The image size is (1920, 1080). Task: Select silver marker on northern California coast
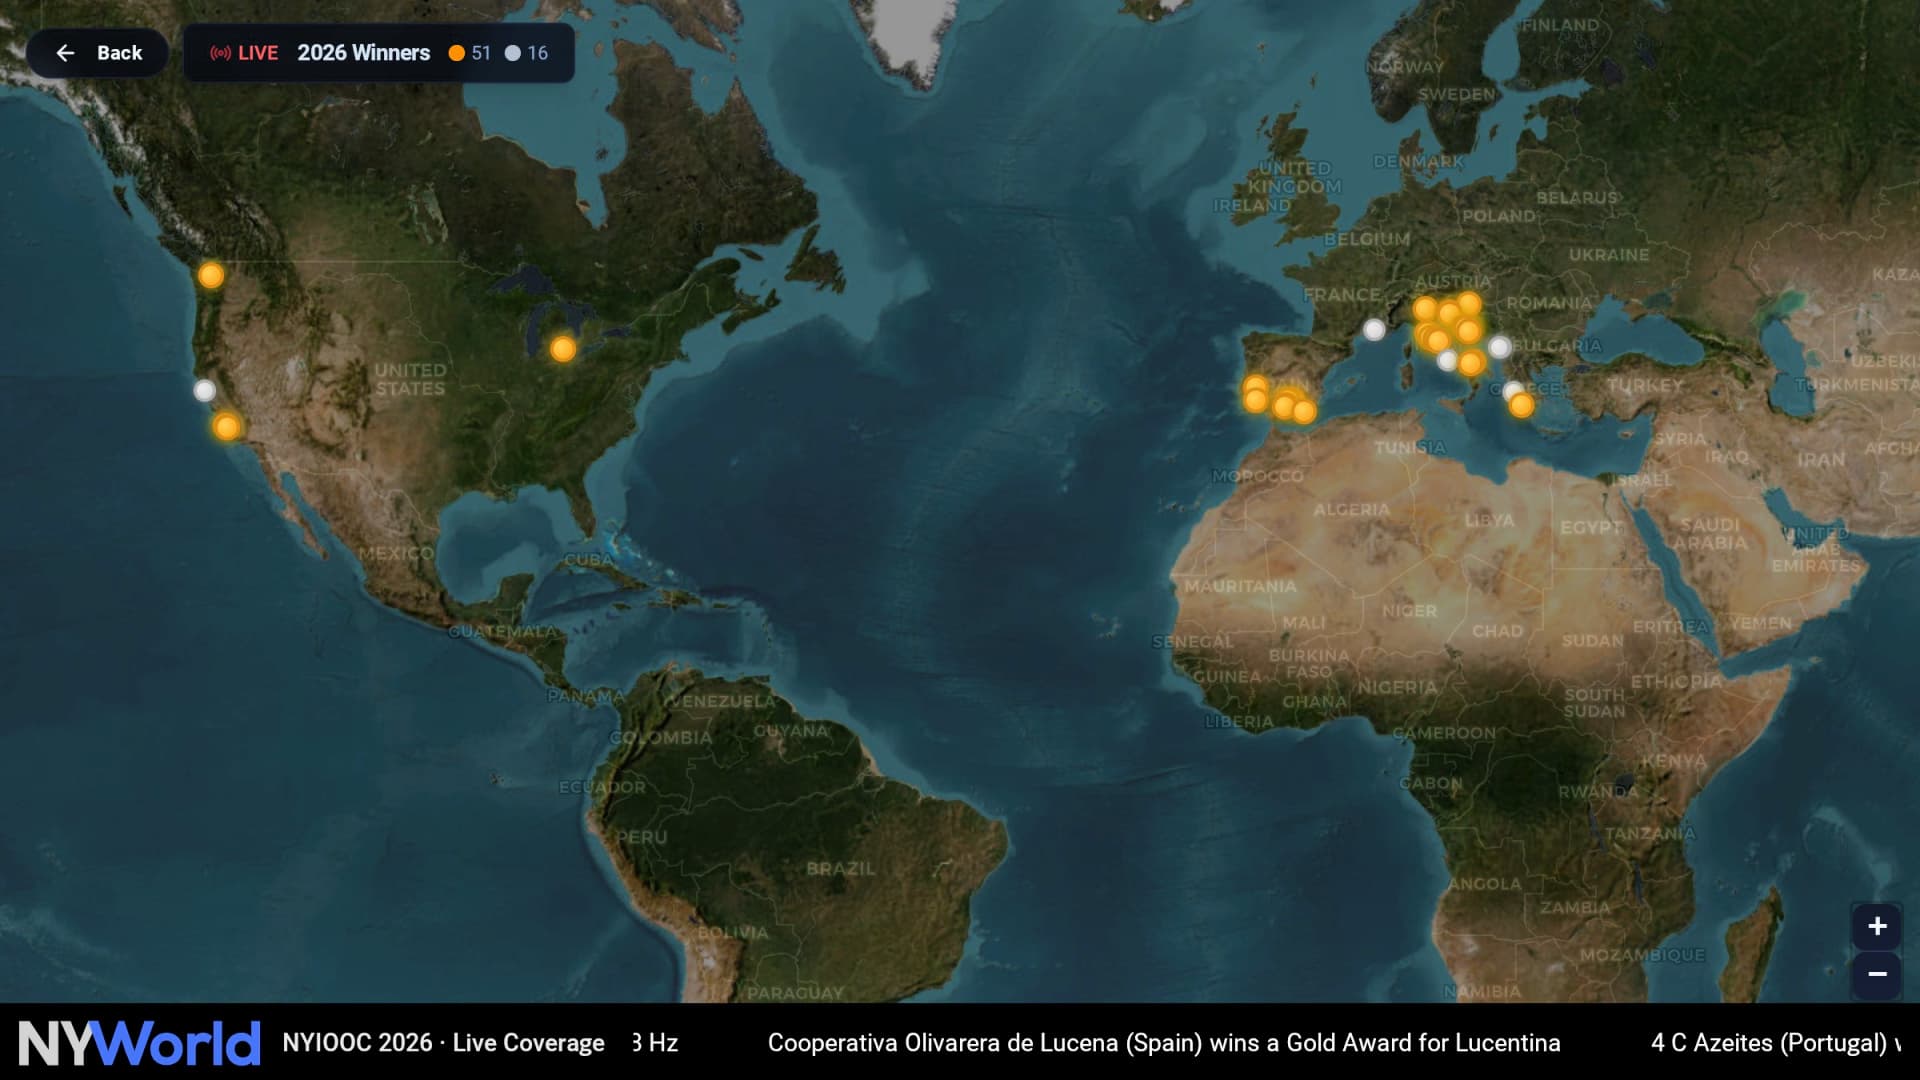pos(204,390)
